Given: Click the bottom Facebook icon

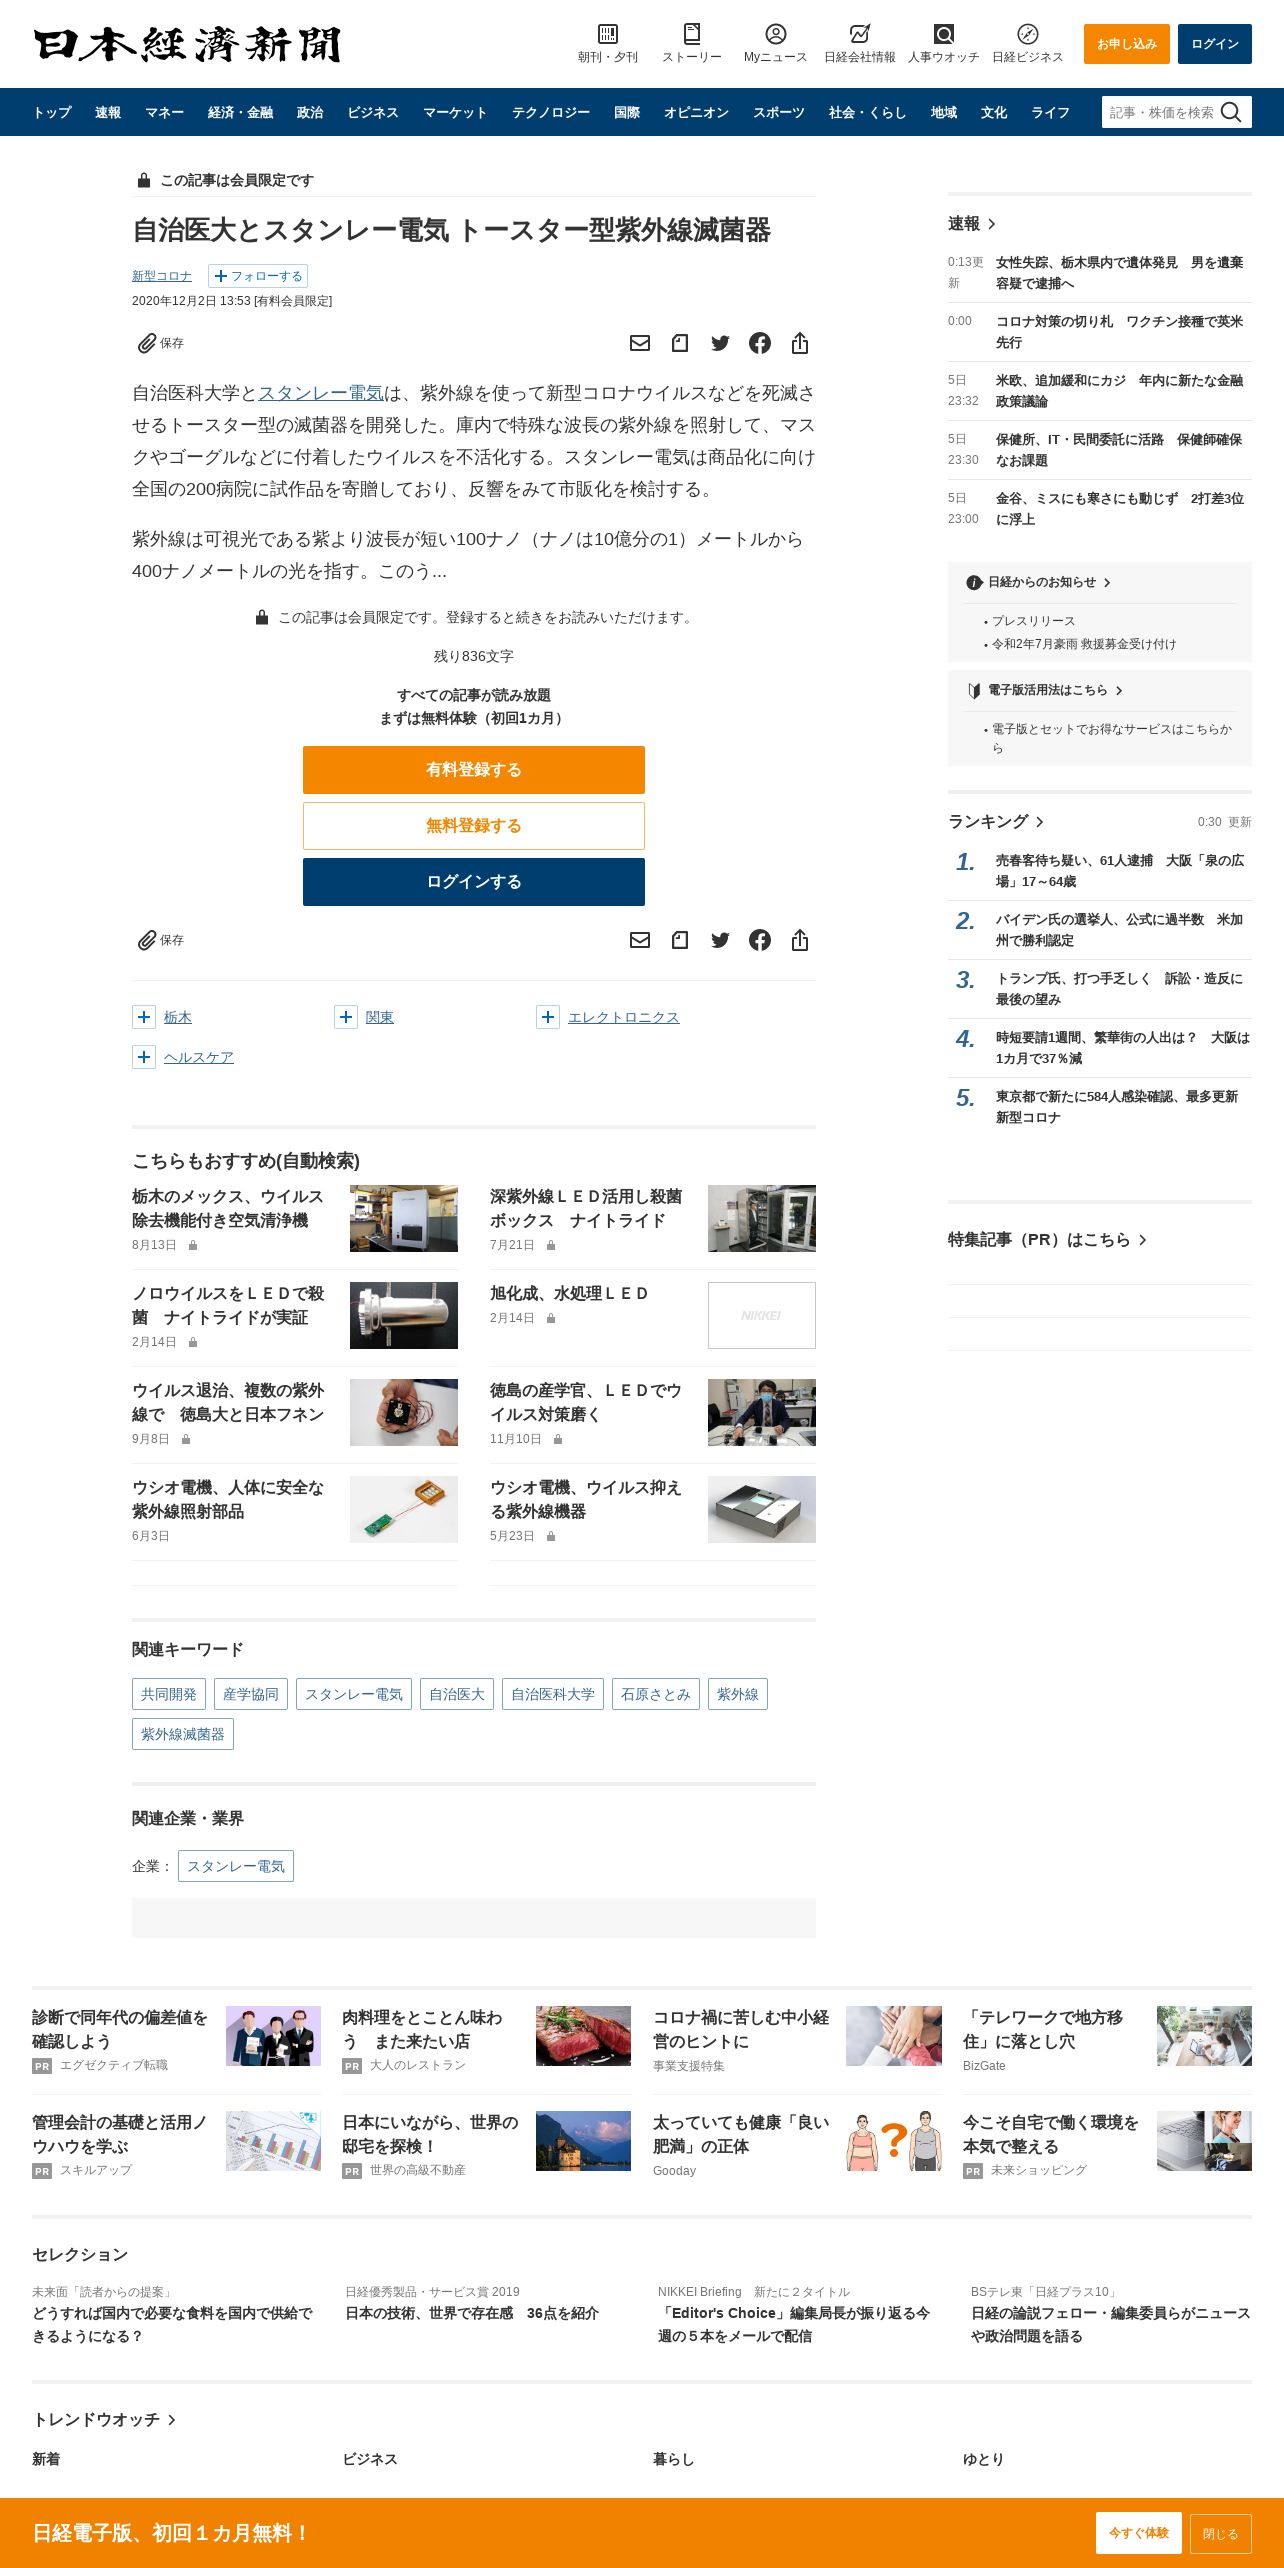Looking at the screenshot, I should 760,940.
